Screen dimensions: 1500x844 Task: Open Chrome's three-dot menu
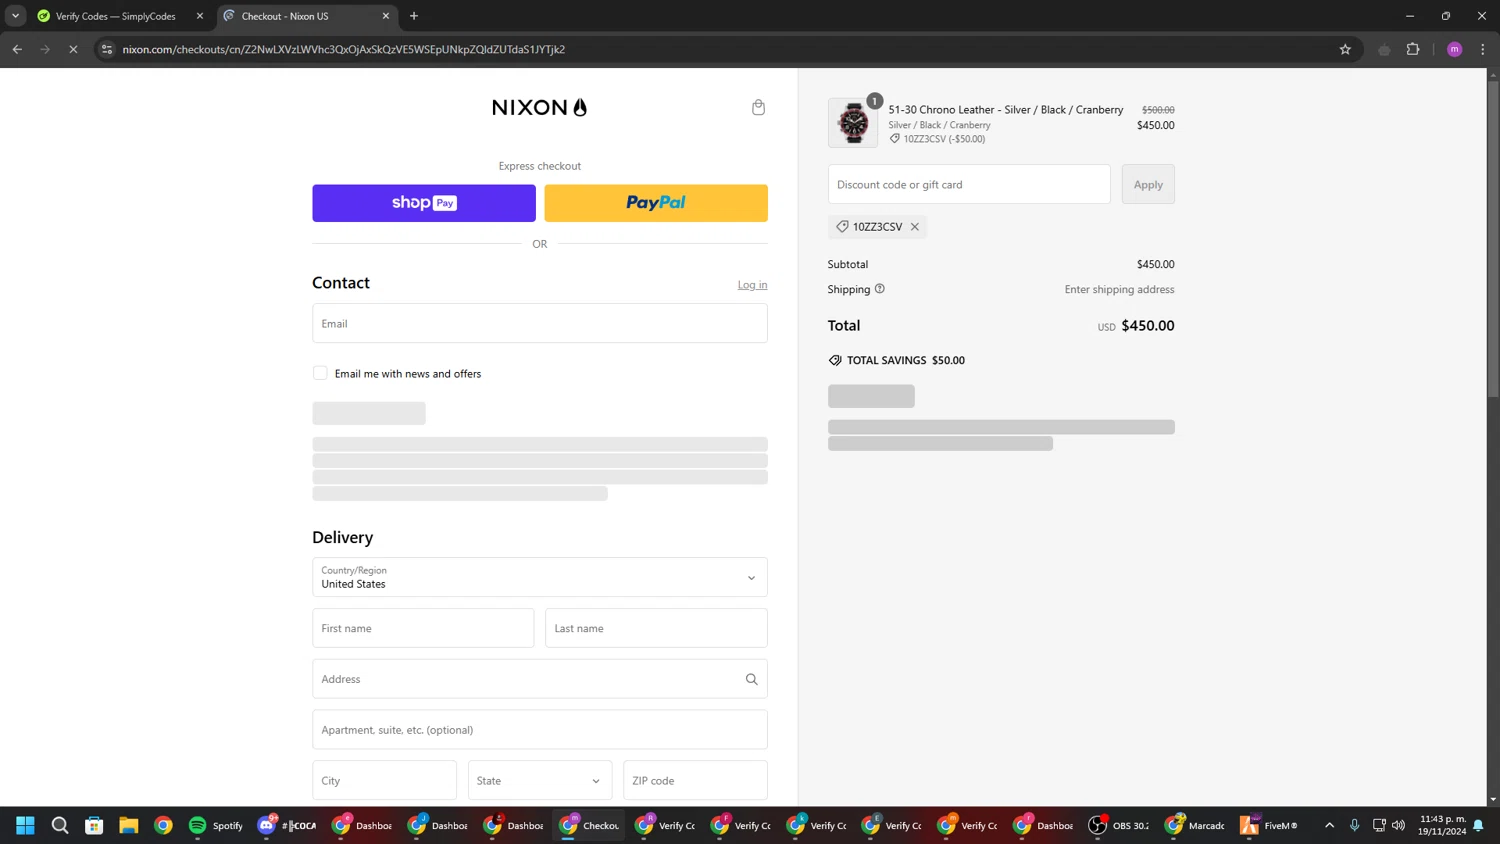[1483, 49]
